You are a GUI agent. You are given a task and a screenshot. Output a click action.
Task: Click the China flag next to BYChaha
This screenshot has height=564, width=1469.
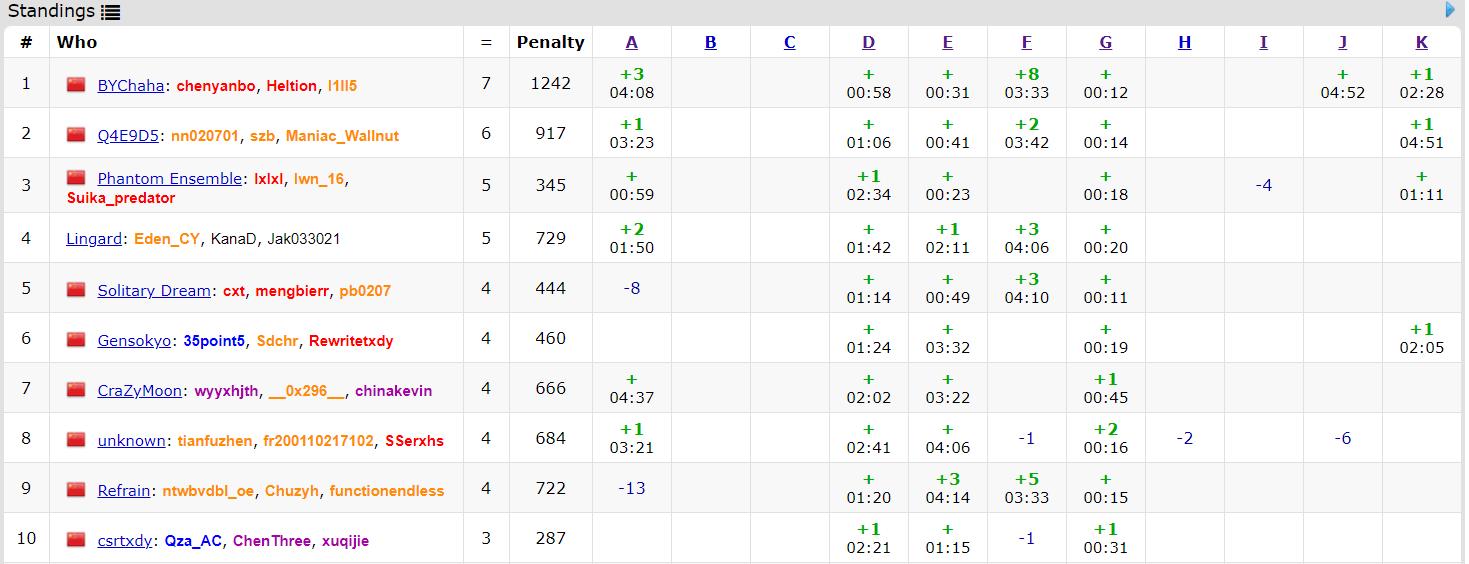click(x=76, y=85)
